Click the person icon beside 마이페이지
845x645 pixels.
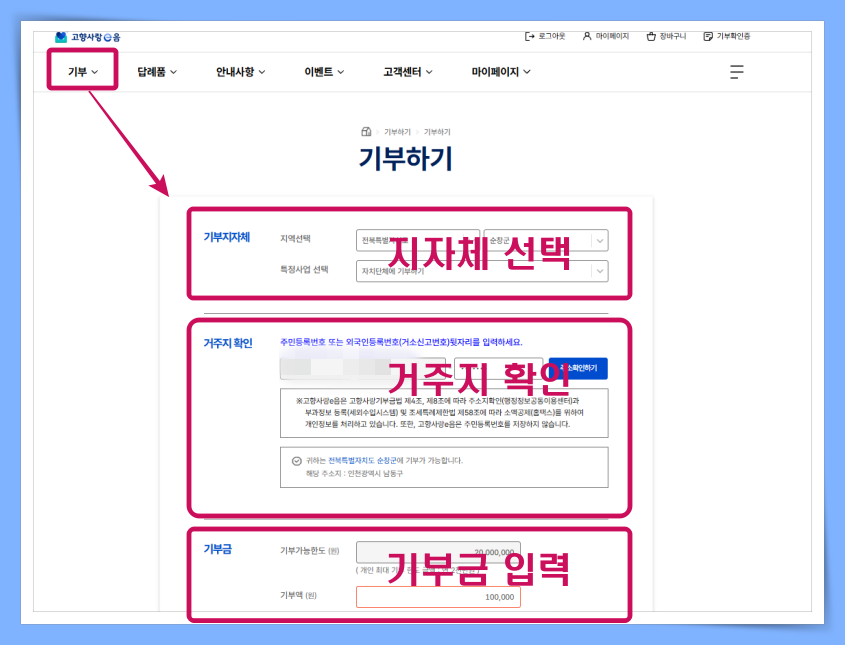point(587,36)
